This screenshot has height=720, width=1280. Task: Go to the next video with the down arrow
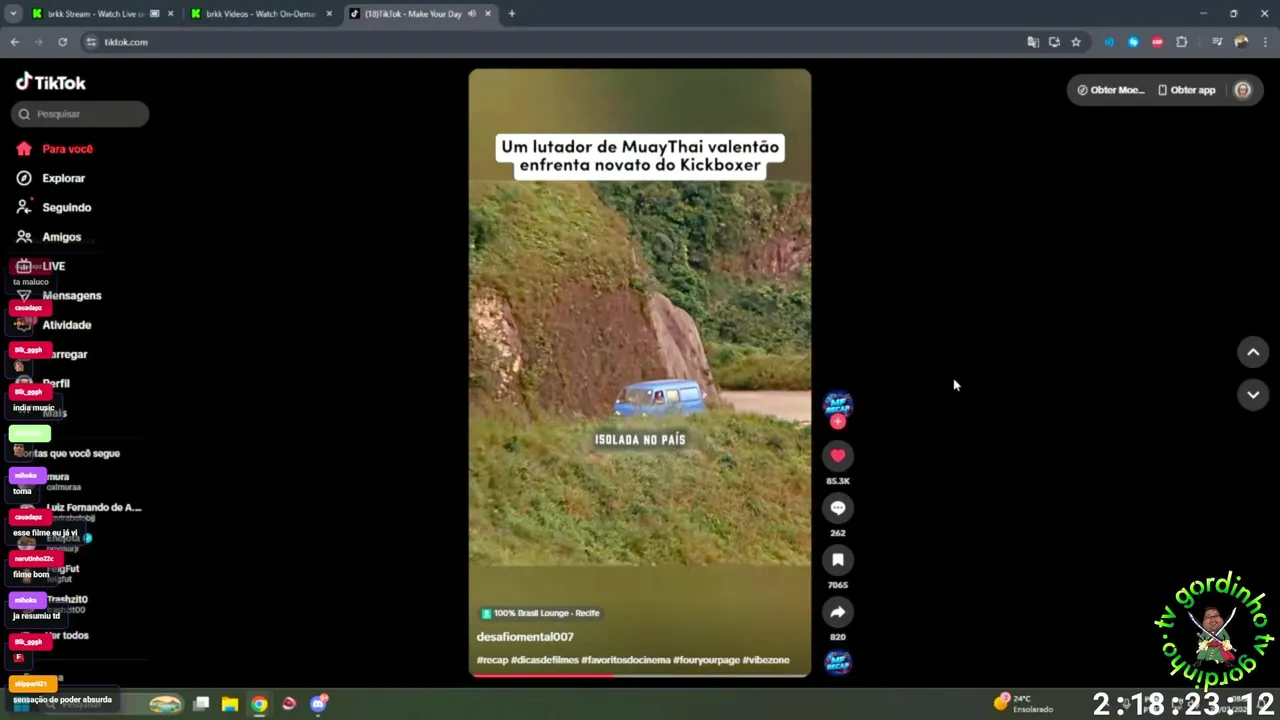click(x=1253, y=395)
